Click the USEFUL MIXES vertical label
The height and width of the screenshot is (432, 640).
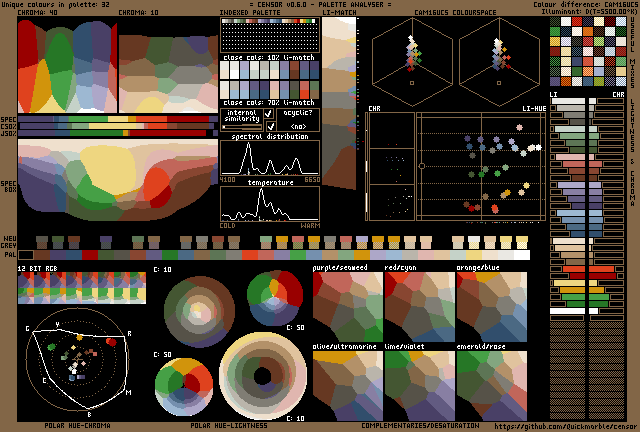coord(633,52)
